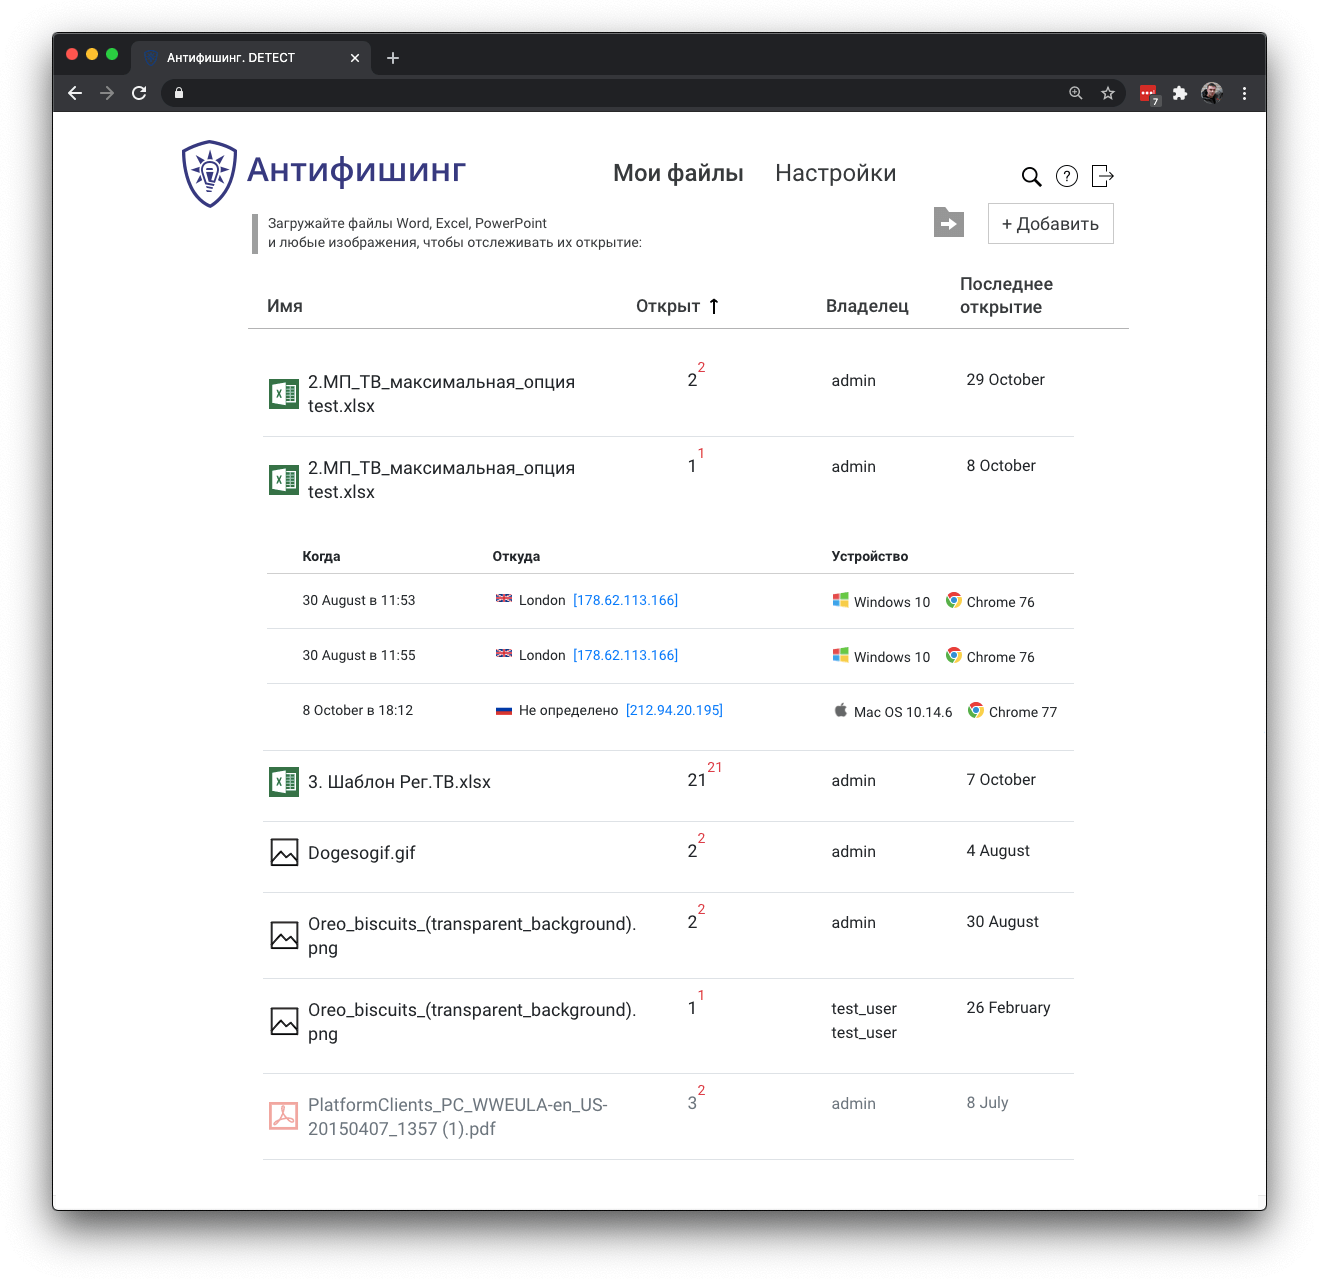Click the browser back arrow

click(75, 93)
